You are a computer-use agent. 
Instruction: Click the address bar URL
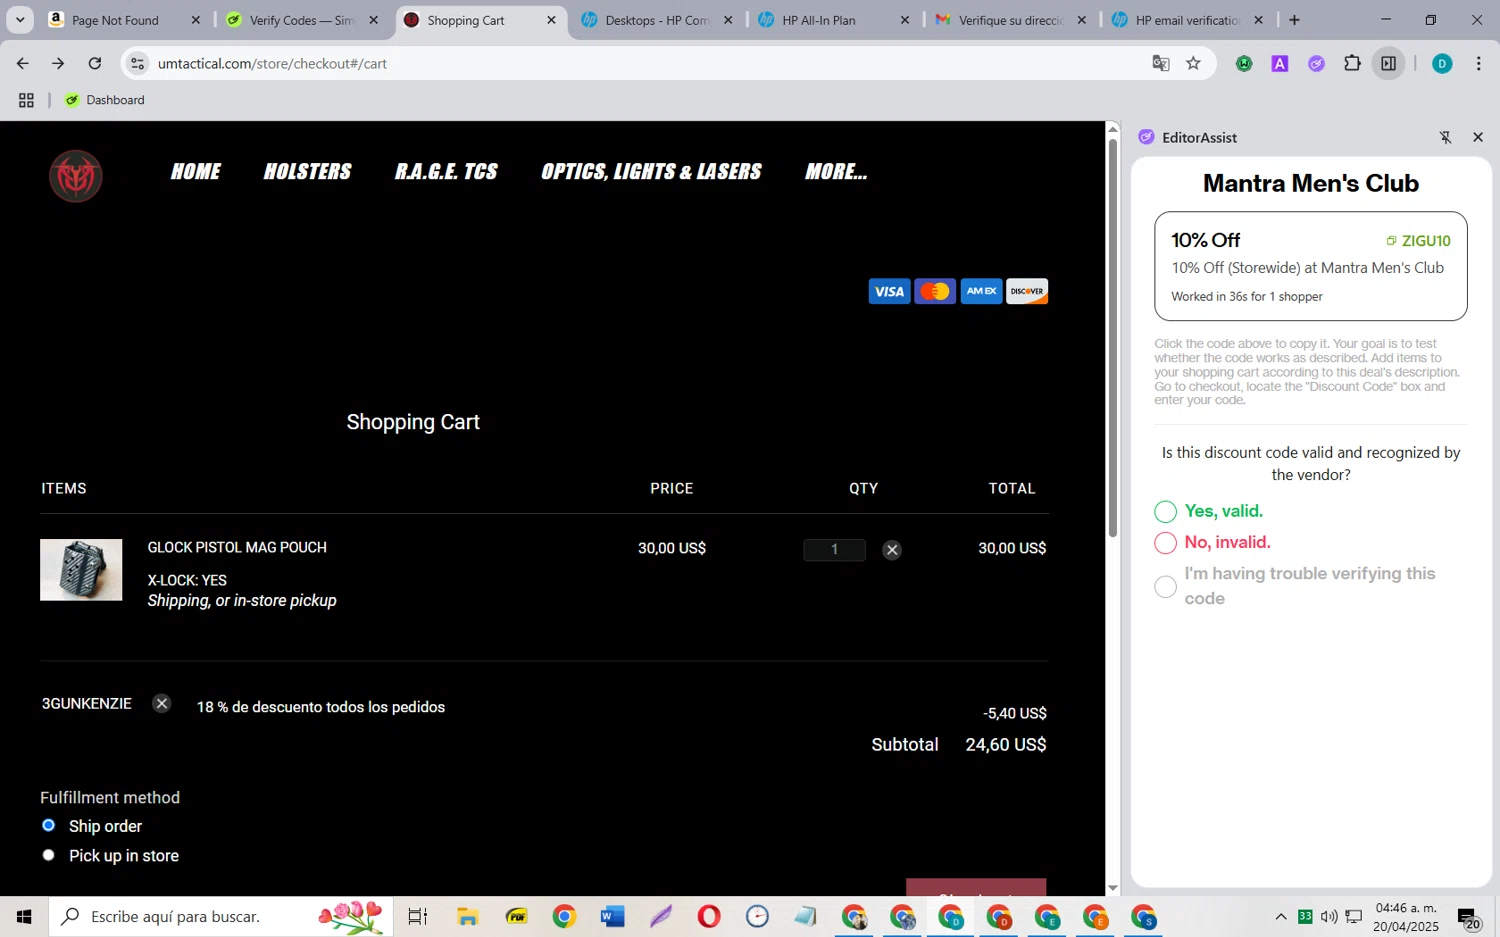coord(272,63)
